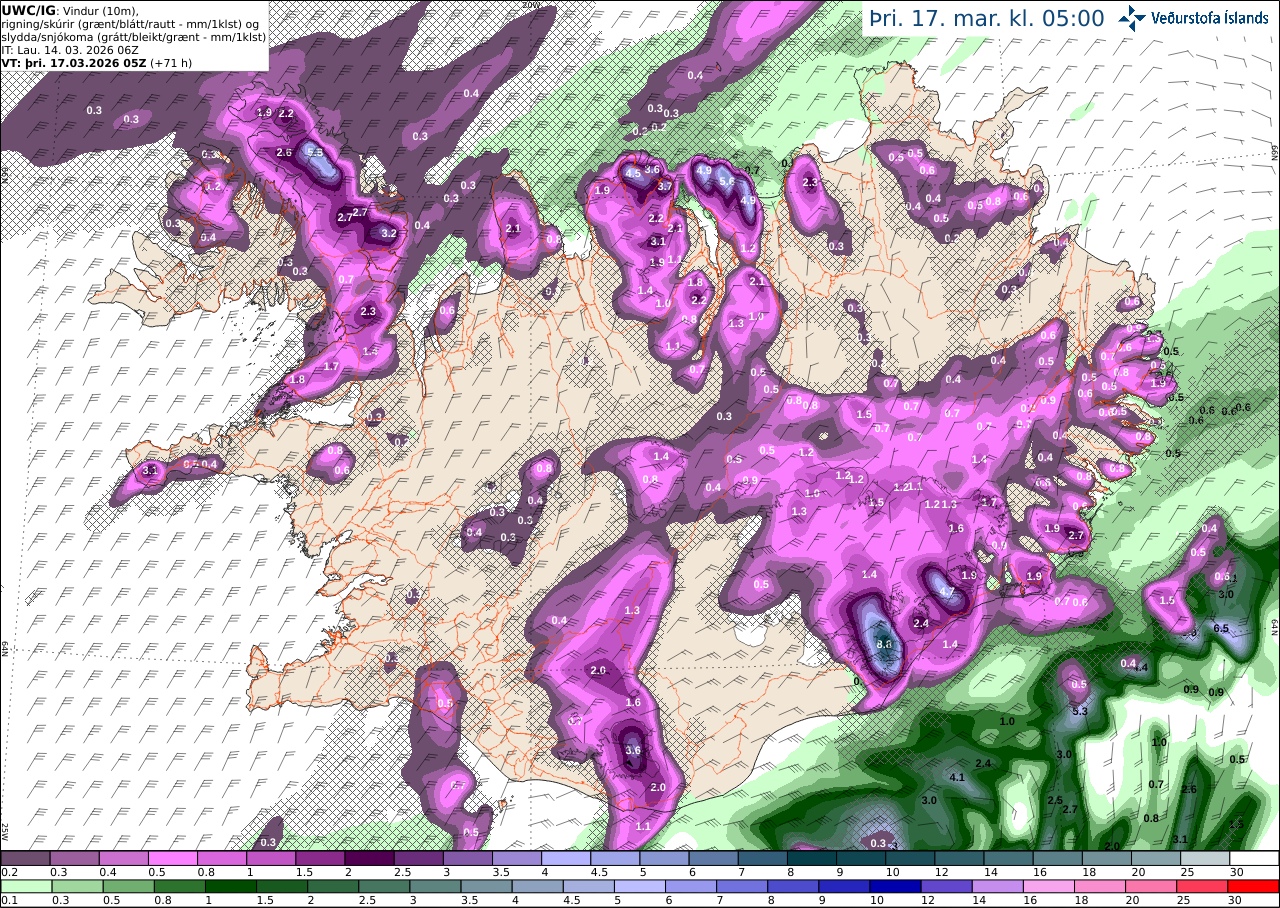The image size is (1280, 908).
Task: Click the 'Veðurstofa Íslands' logo text
Action: coord(1210,18)
